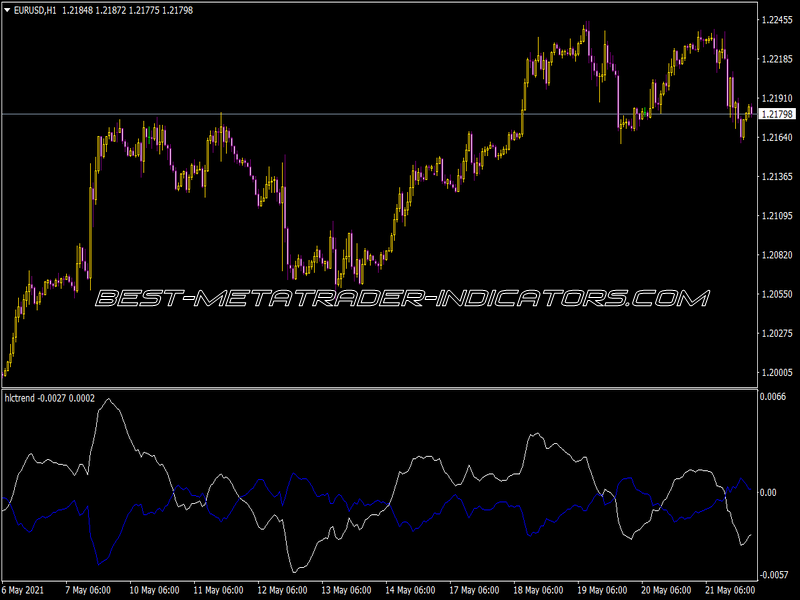800x600 pixels.
Task: Click the 1.22185 price scale value
Action: [777, 59]
